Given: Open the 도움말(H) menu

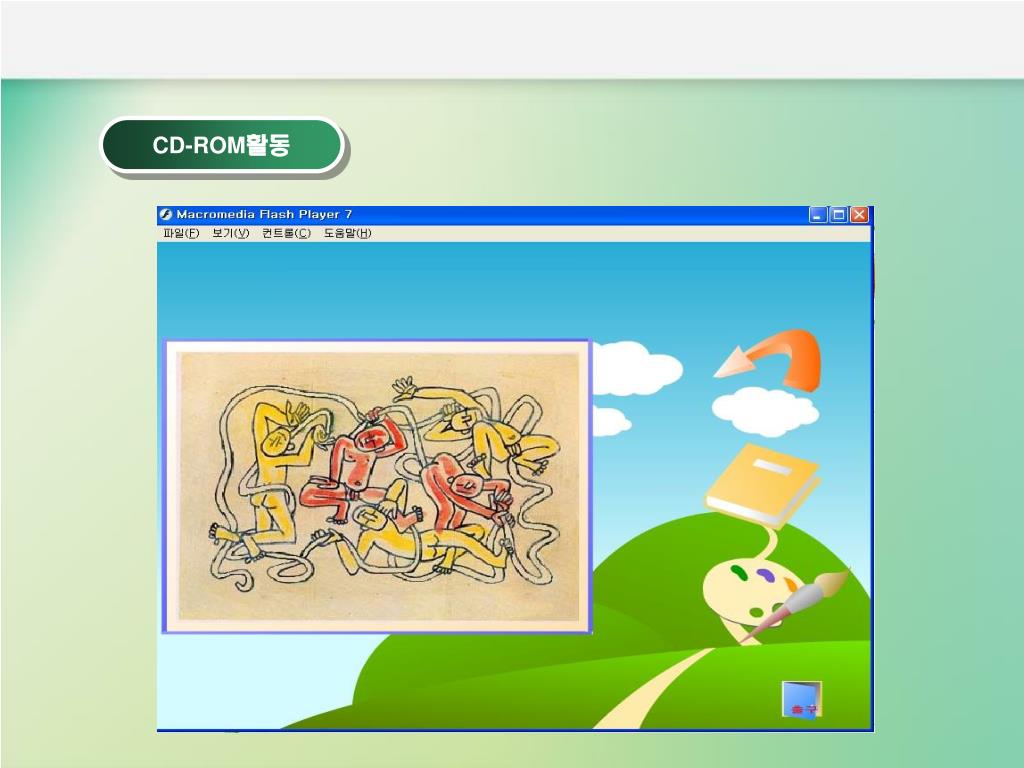Looking at the screenshot, I should [347, 233].
